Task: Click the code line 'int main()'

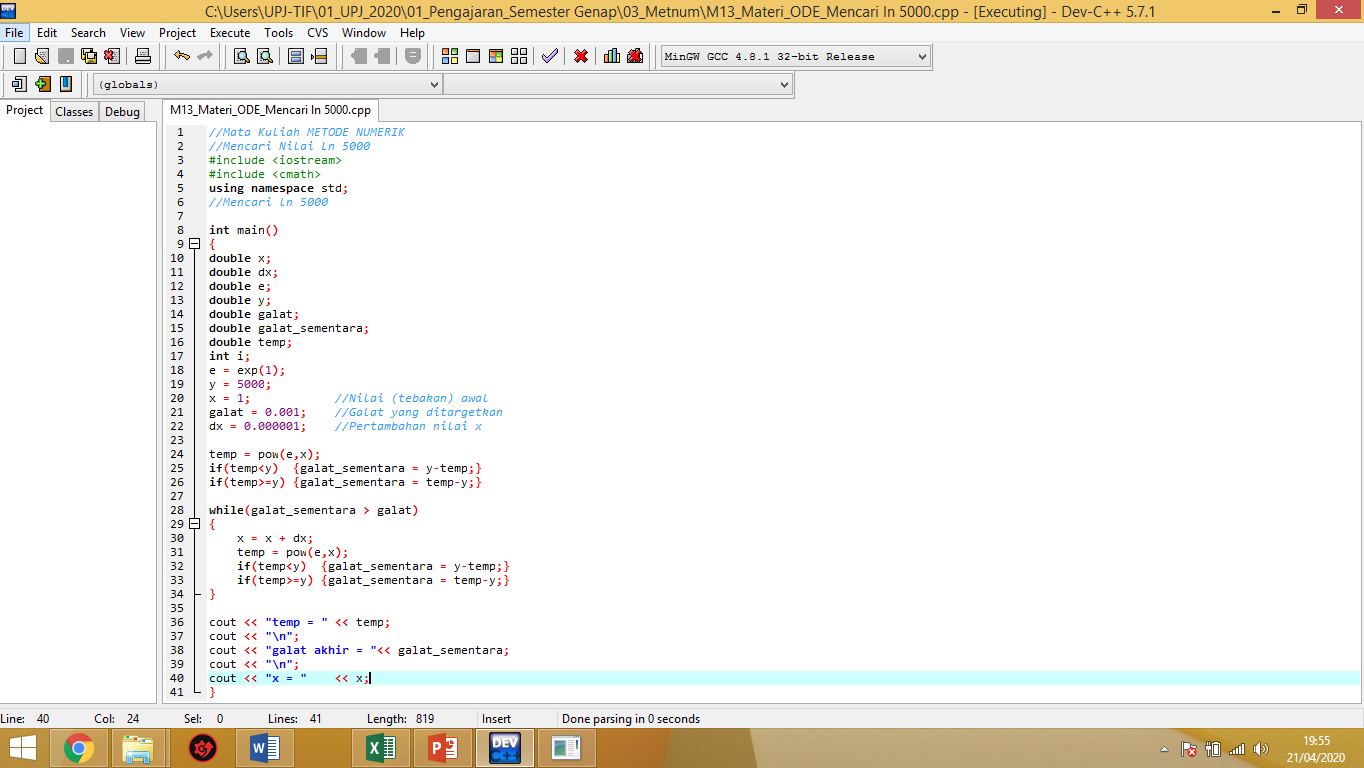Action: click(x=243, y=230)
